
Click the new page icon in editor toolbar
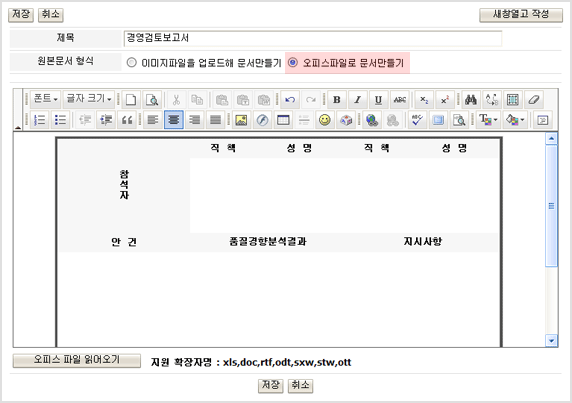point(131,100)
